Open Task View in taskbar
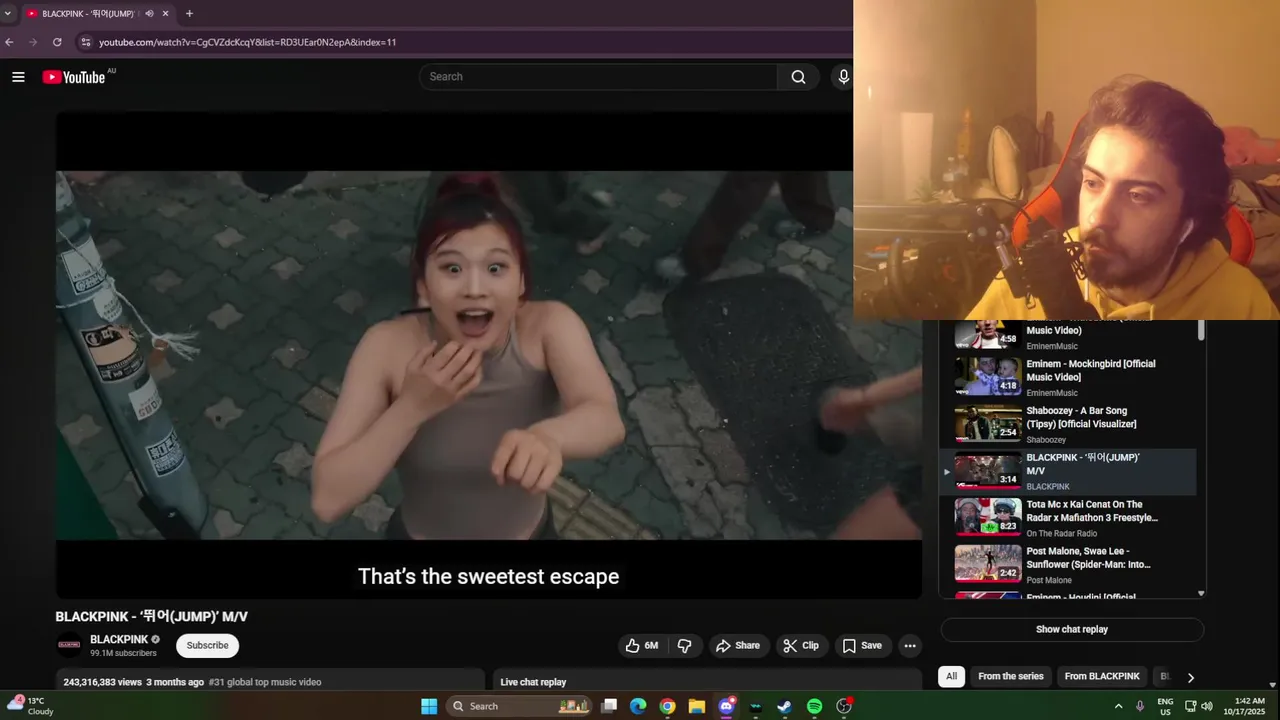This screenshot has height=720, width=1280. (609, 706)
